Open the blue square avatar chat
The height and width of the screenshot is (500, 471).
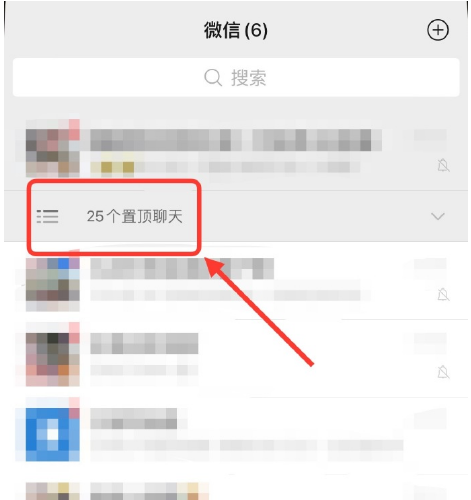tap(53, 434)
